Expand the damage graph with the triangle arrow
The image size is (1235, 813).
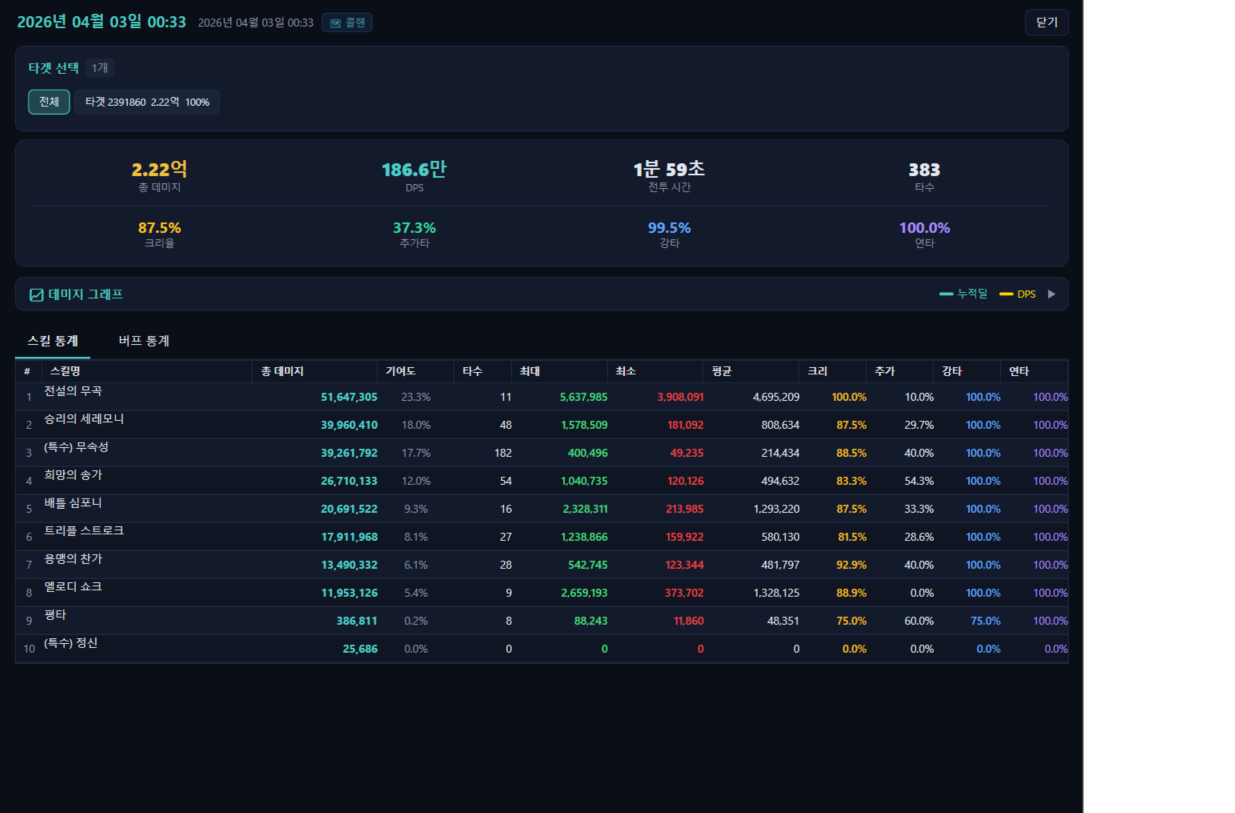click(x=1051, y=294)
